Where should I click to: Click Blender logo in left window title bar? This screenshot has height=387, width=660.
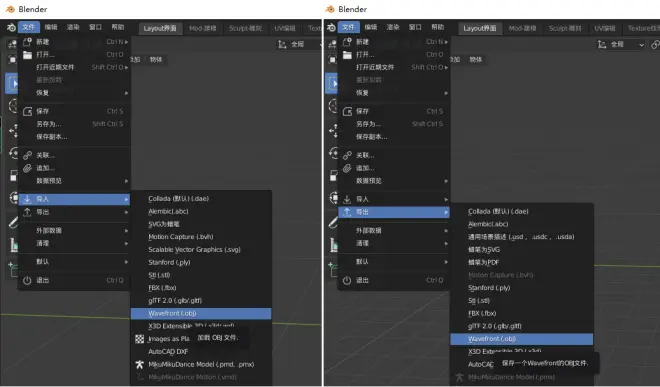[10, 9]
